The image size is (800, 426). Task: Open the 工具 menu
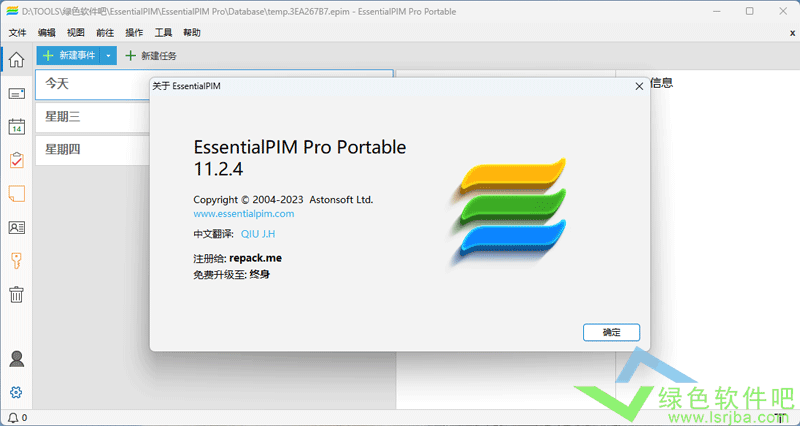[163, 33]
